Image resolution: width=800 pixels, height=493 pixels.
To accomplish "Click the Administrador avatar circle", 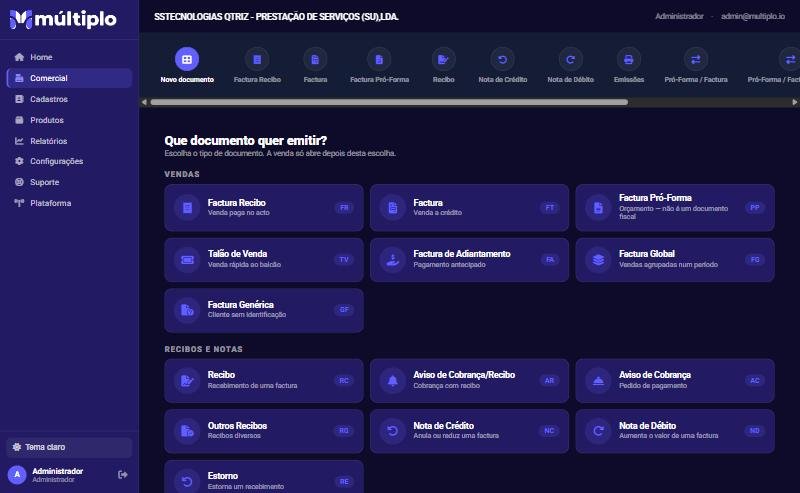I will 17,475.
